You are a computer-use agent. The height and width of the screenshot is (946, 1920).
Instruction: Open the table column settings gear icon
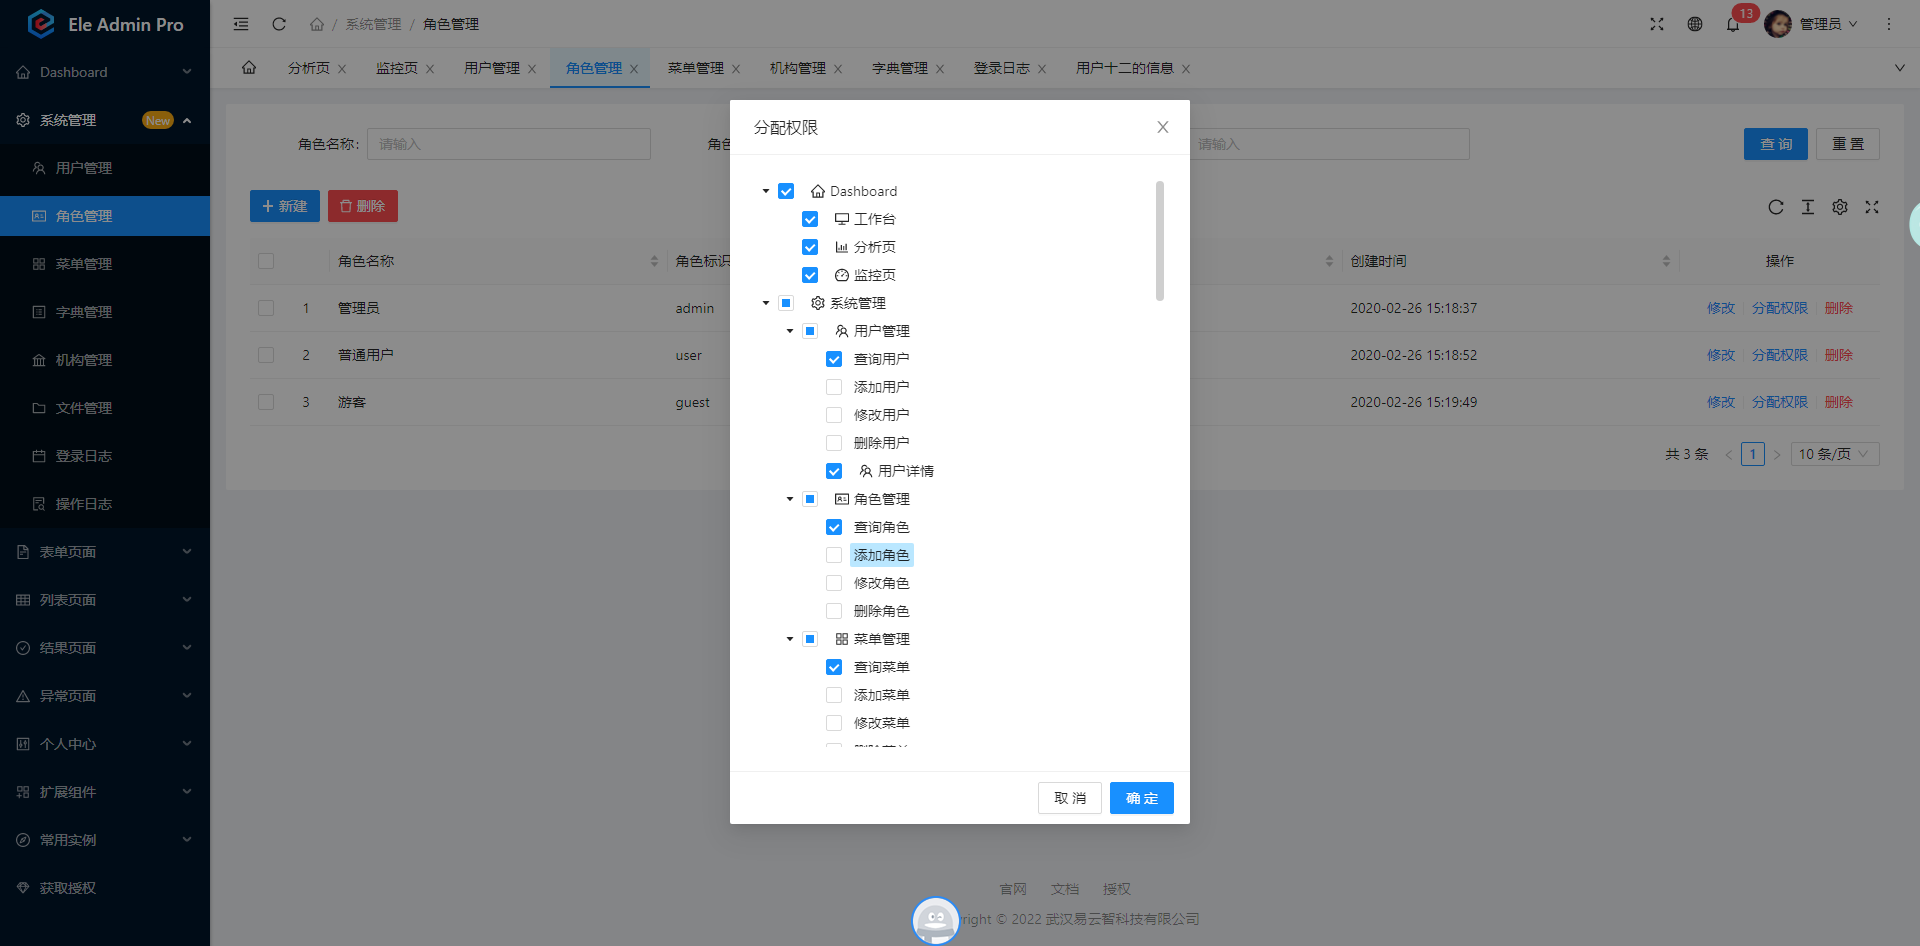click(x=1840, y=207)
